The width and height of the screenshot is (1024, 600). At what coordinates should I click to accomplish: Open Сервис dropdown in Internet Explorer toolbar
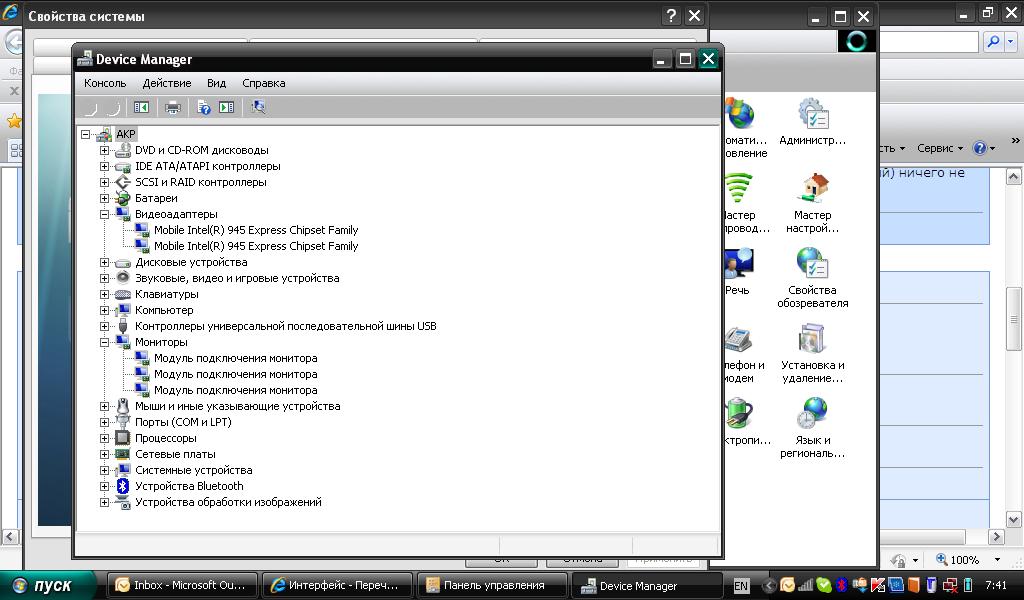click(939, 148)
